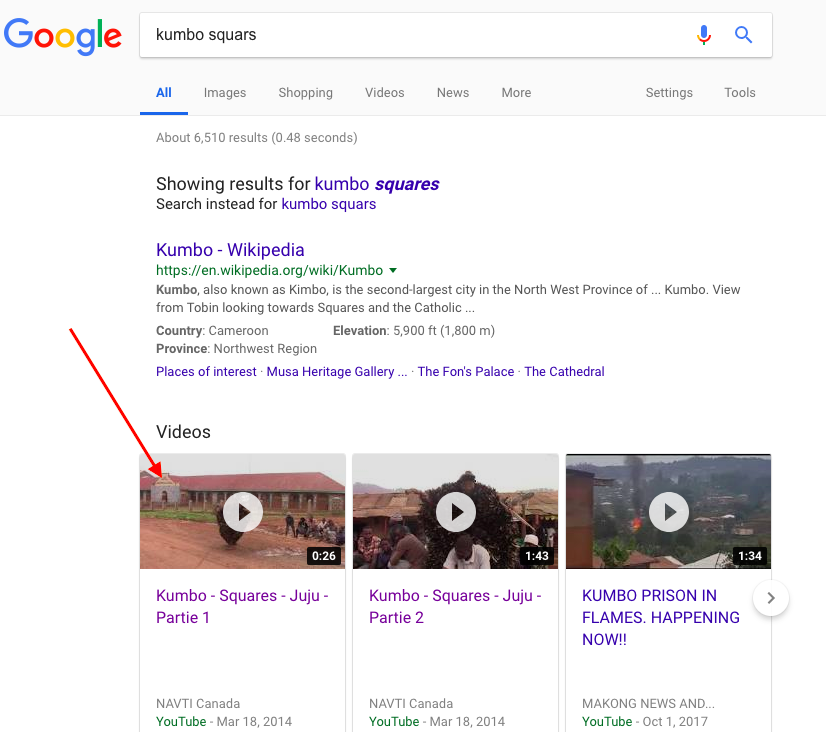Click the MAKONG NEWS AND... channel text
The height and width of the screenshot is (732, 826).
[x=648, y=704]
